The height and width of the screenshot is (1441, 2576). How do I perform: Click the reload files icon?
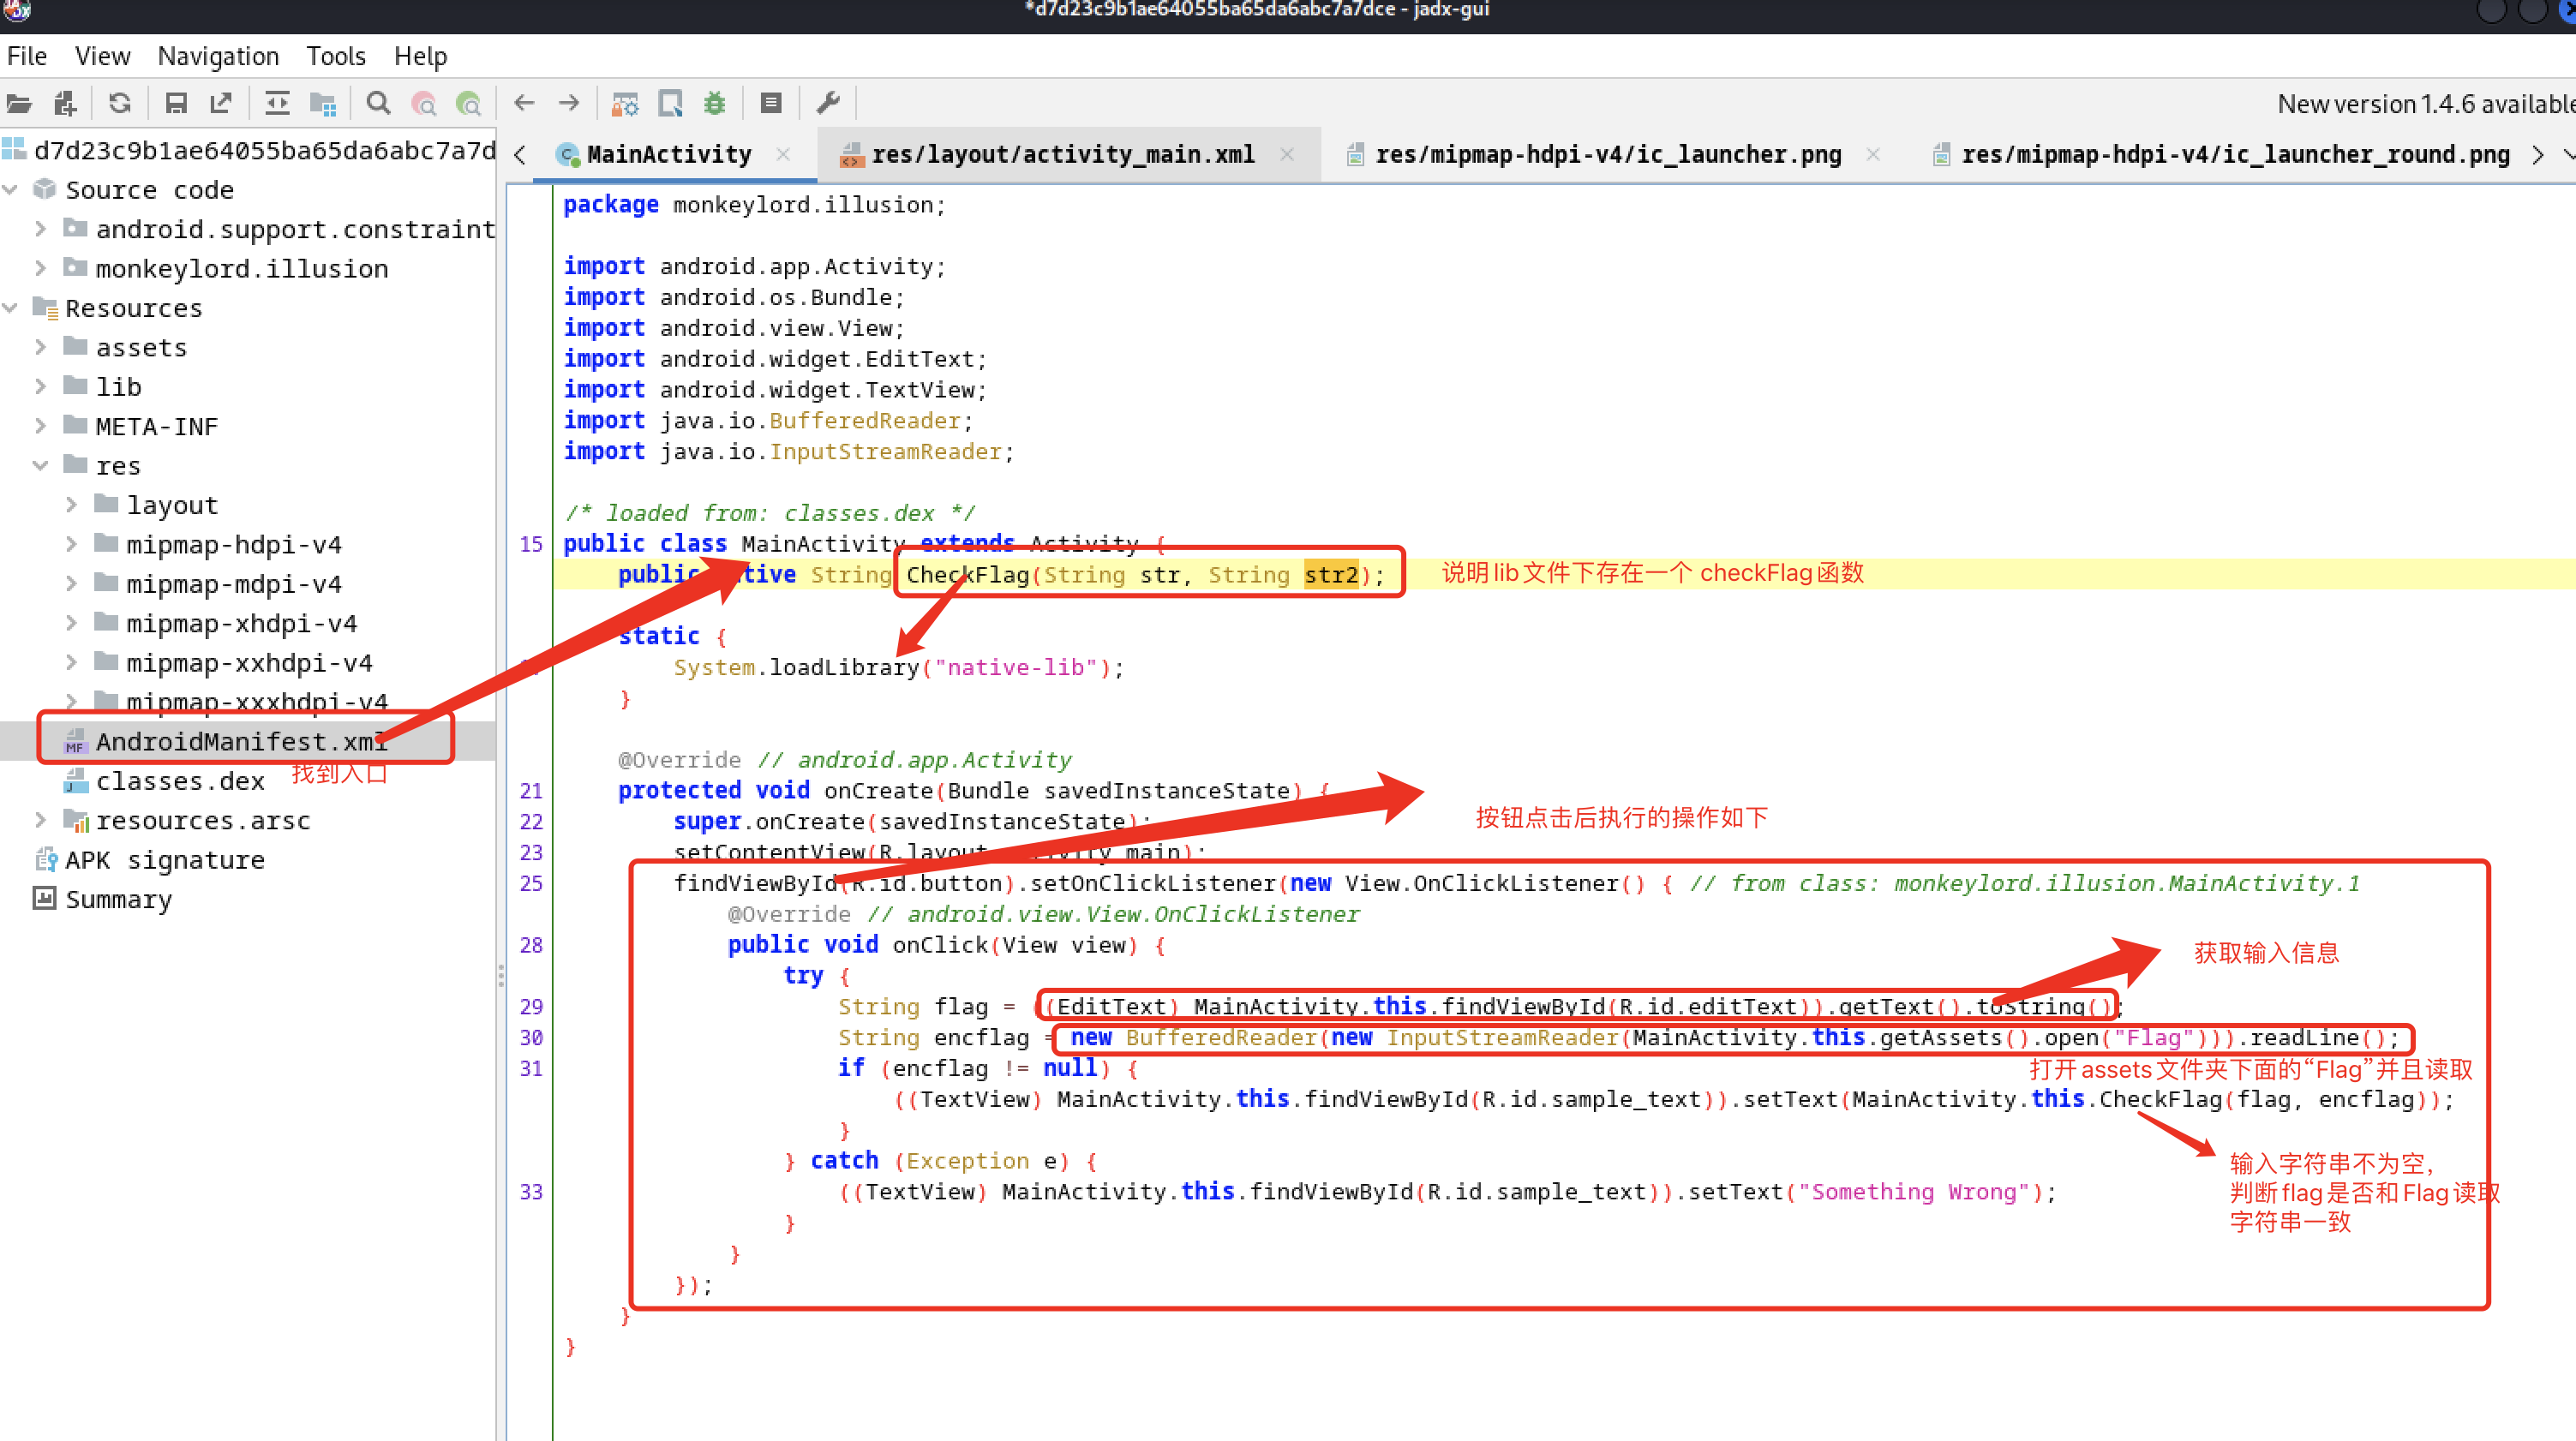(120, 103)
